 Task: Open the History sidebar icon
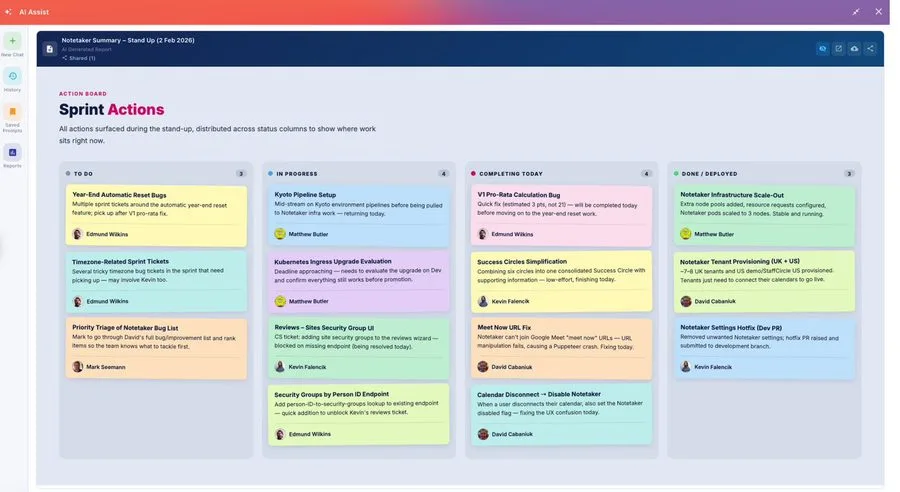(x=12, y=76)
